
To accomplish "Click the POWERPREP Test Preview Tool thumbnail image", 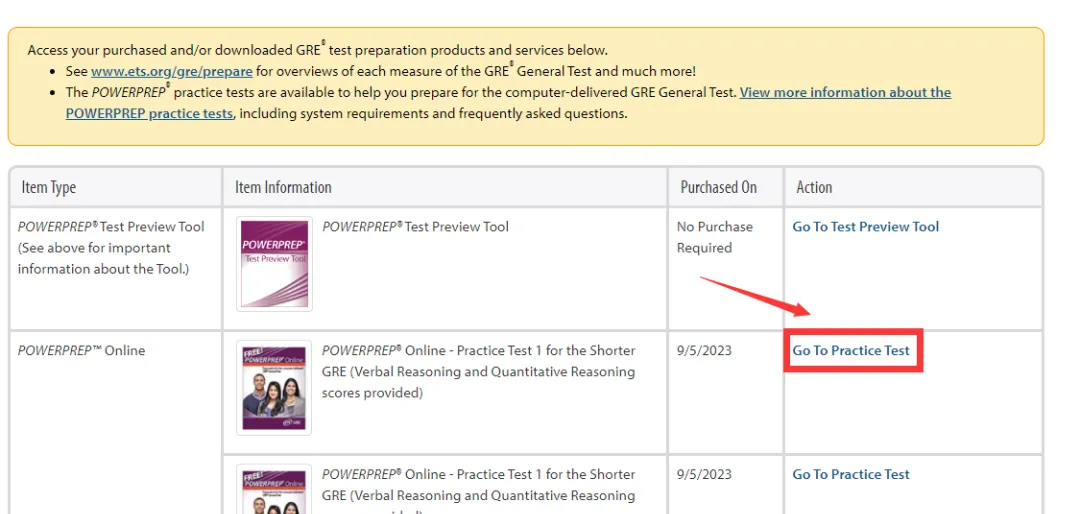I will [274, 262].
